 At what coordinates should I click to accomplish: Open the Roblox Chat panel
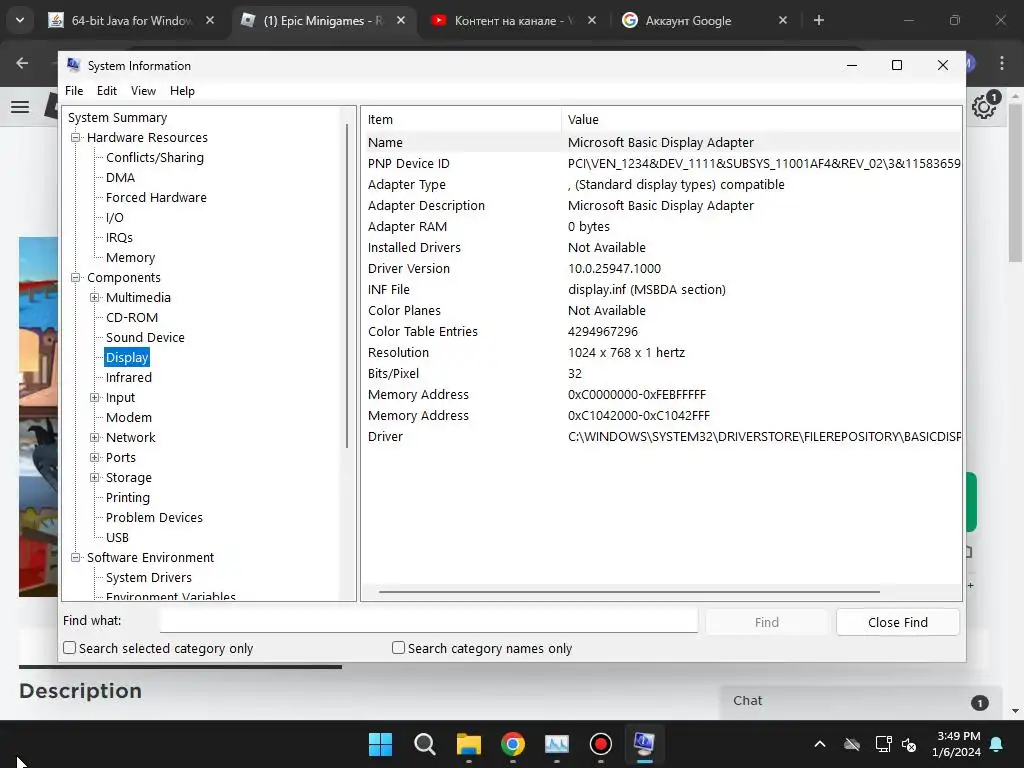tap(861, 701)
